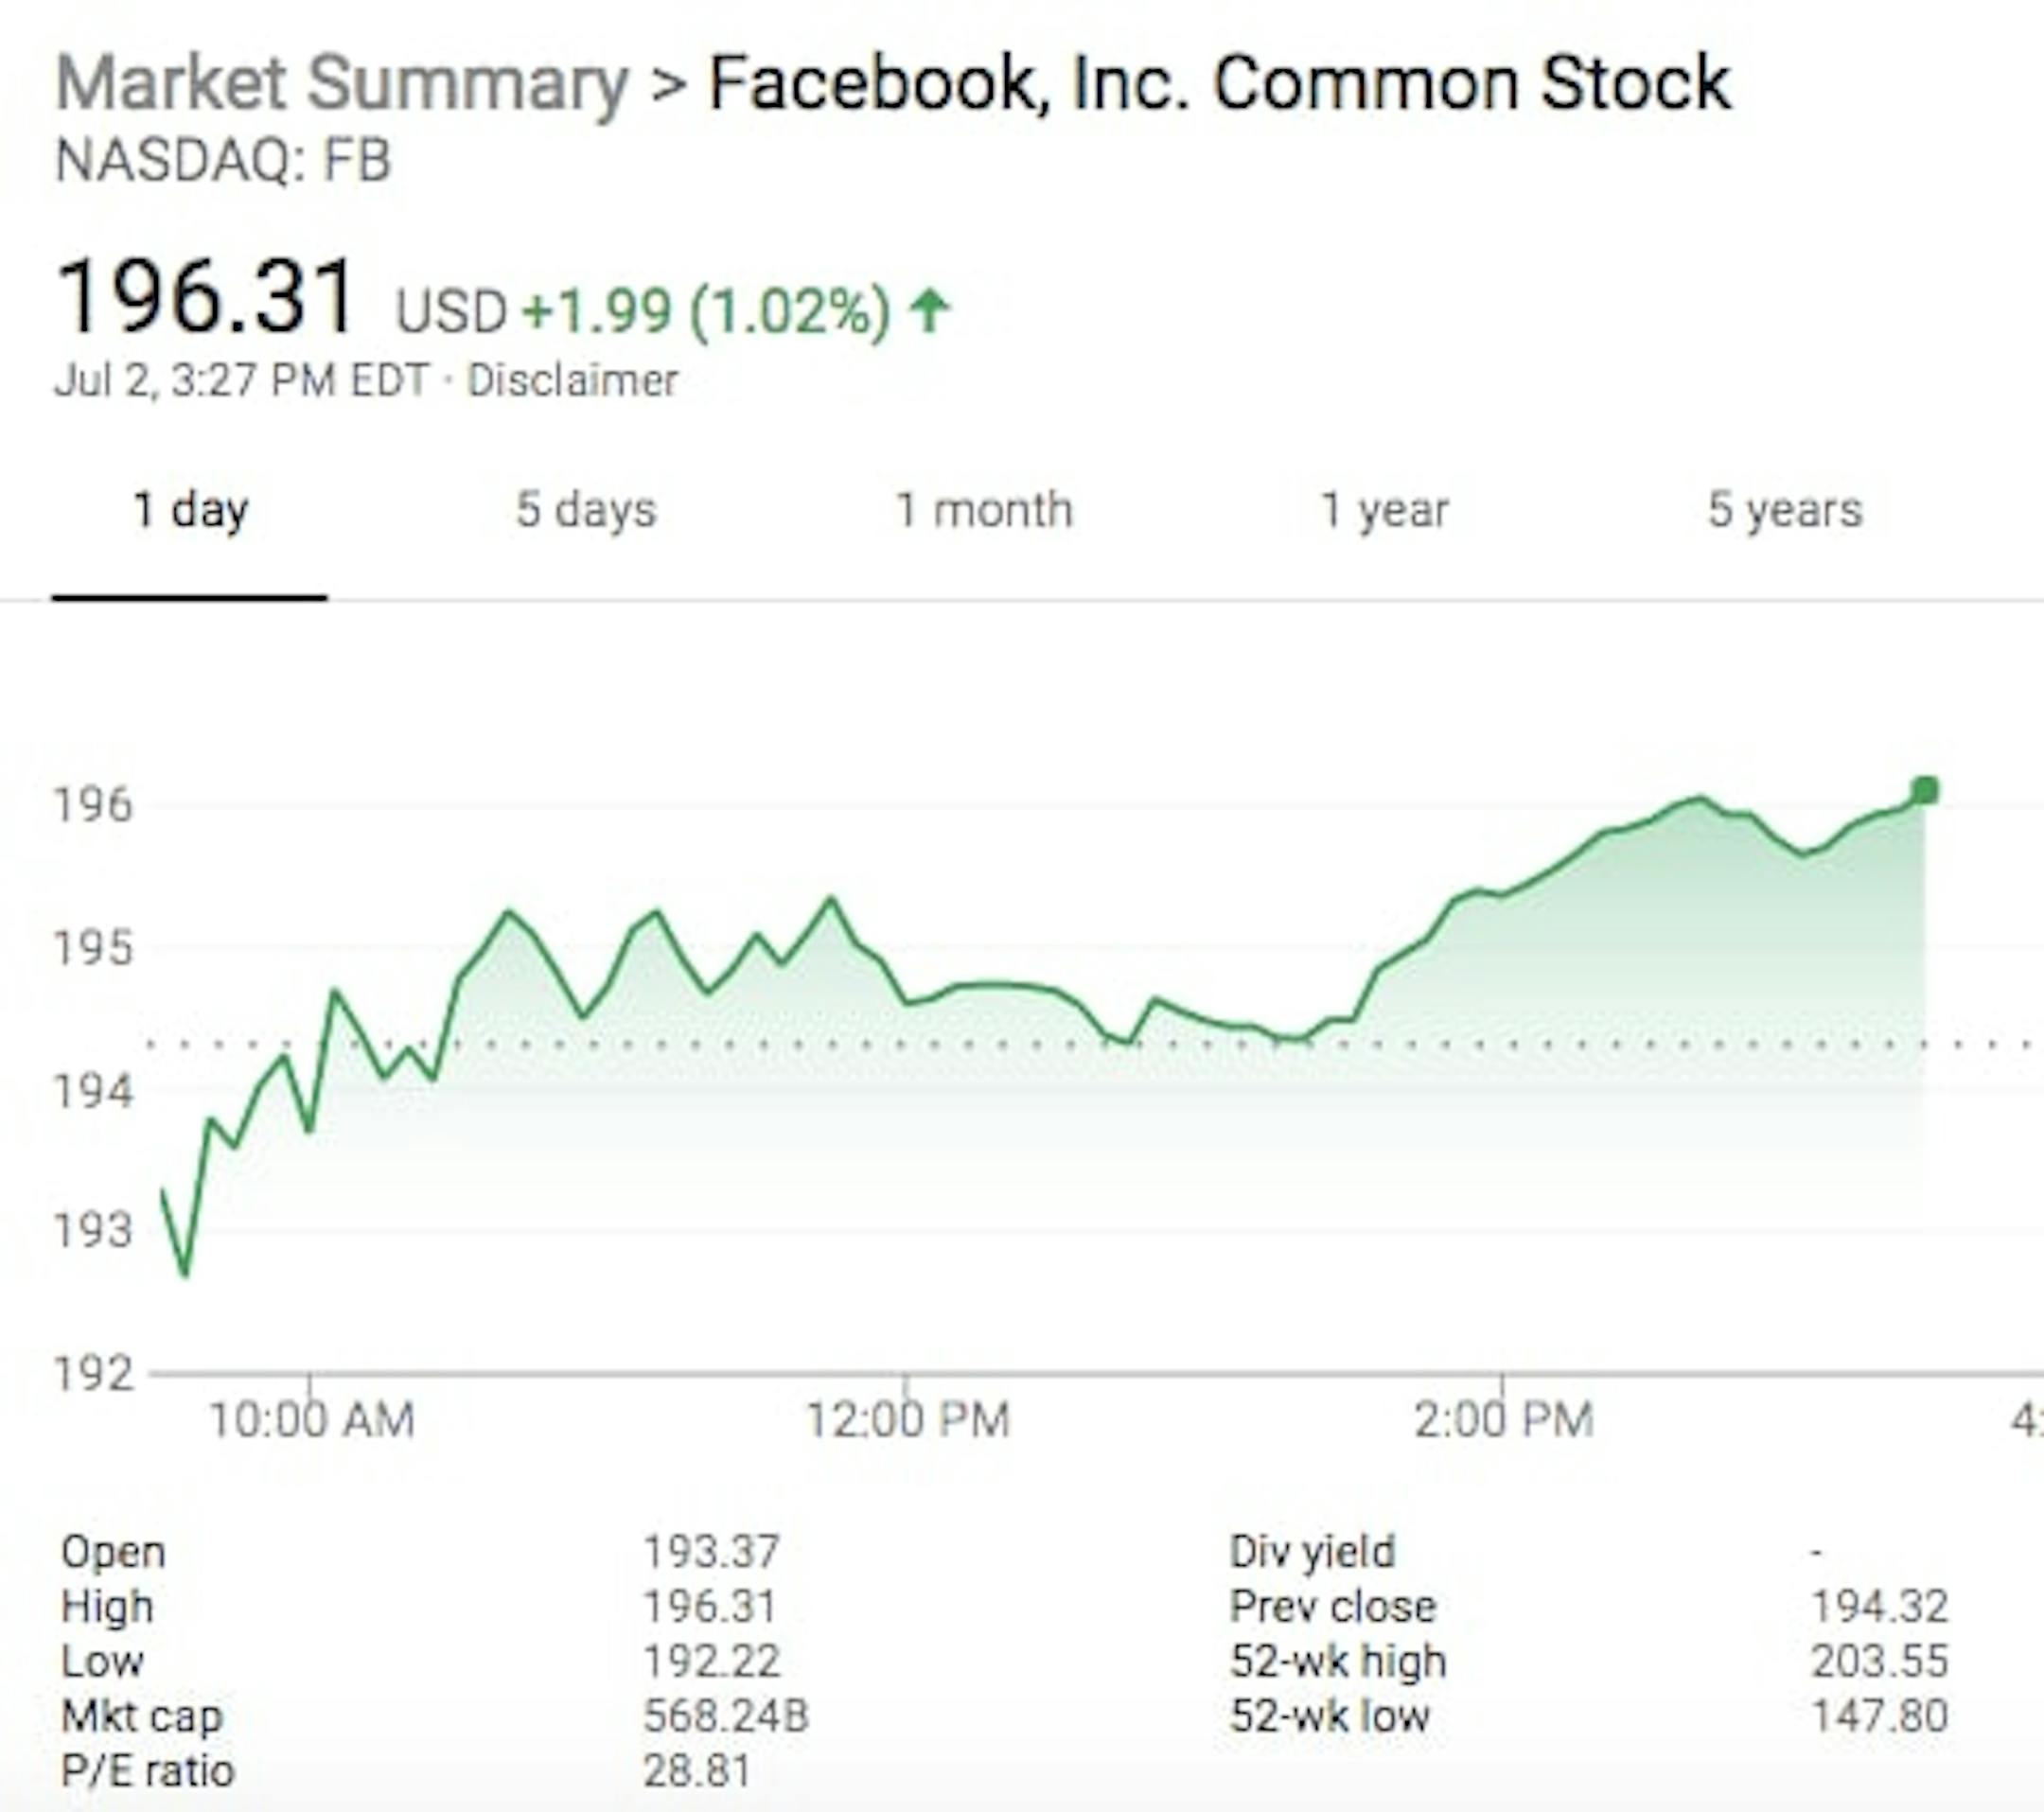Switch to the 1 month tab
2044x1812 pixels.
983,511
